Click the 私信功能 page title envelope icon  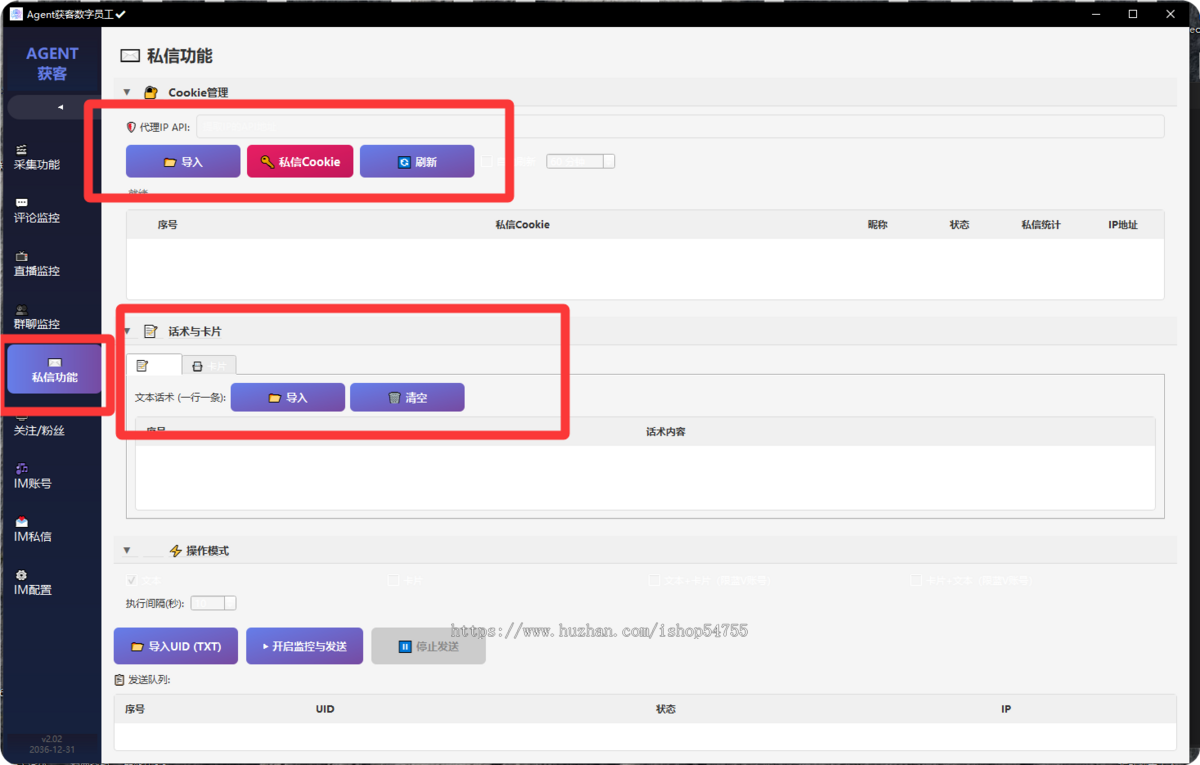coord(130,56)
